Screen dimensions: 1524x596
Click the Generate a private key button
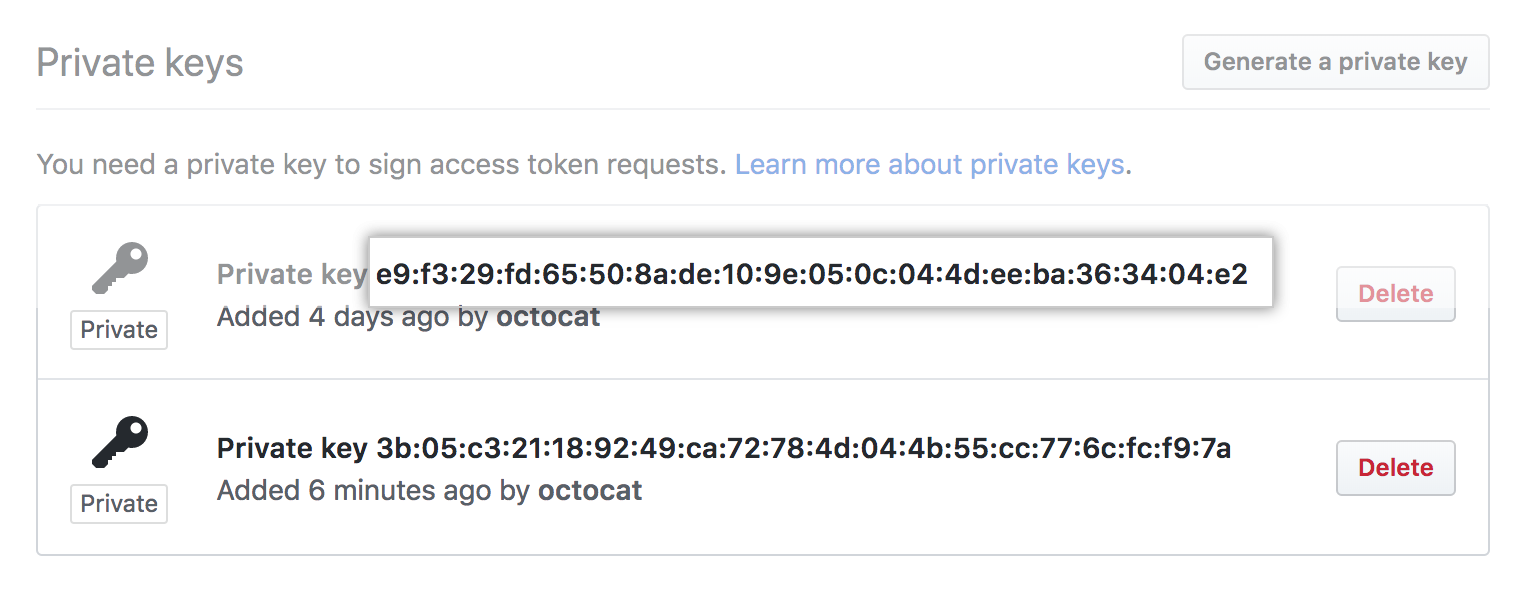point(1335,61)
